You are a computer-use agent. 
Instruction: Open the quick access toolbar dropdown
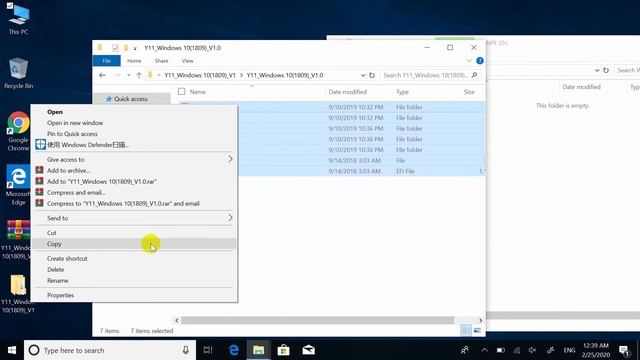pos(135,48)
